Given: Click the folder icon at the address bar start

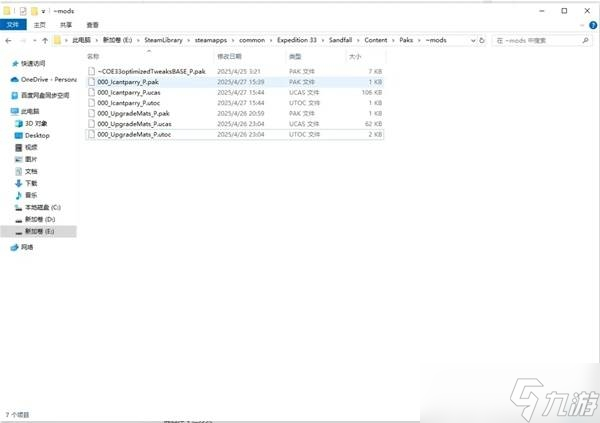Looking at the screenshot, I should 57,40.
